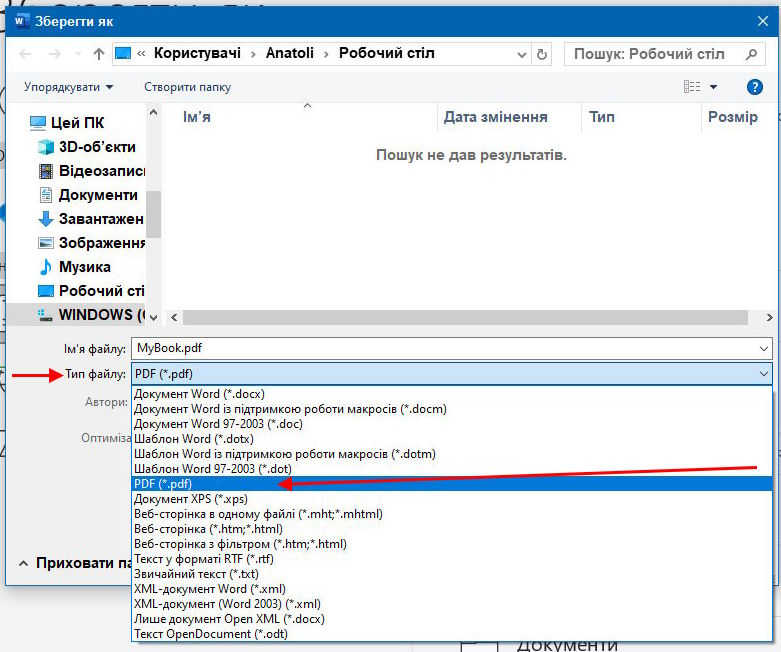Click the search magnifier icon

coord(751,54)
